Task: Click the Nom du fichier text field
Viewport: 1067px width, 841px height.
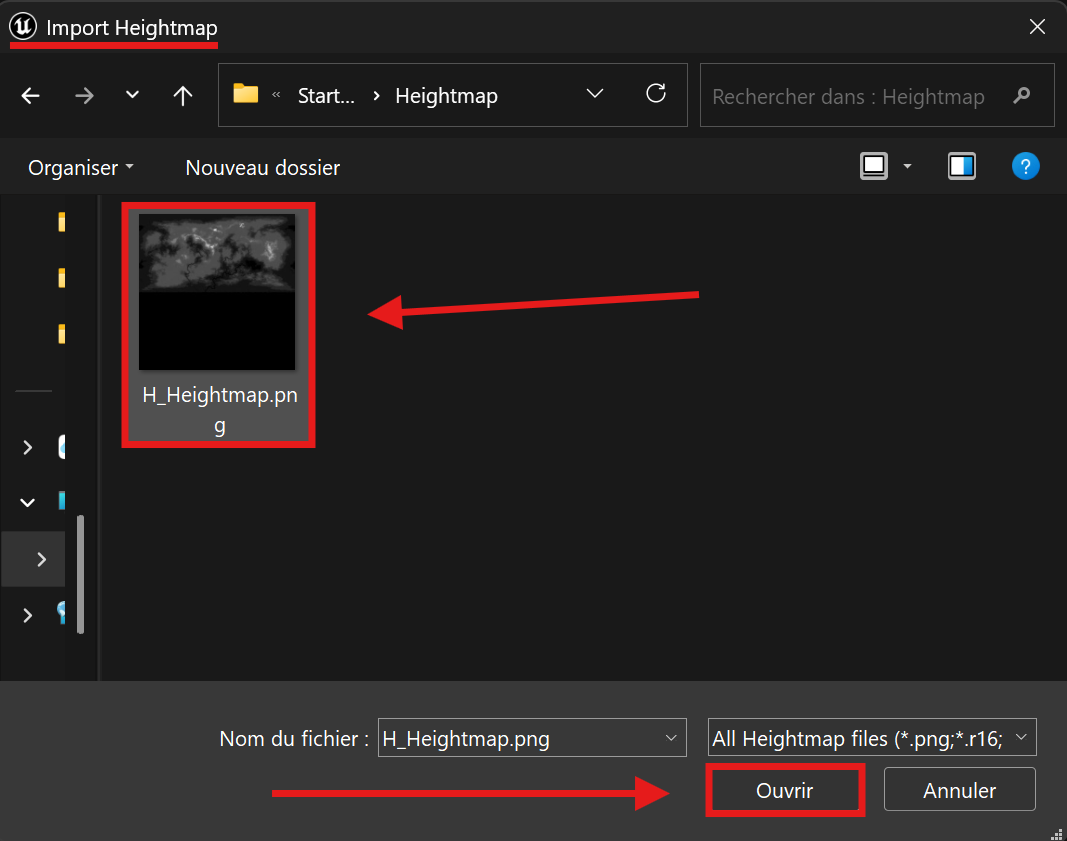Action: [x=532, y=738]
